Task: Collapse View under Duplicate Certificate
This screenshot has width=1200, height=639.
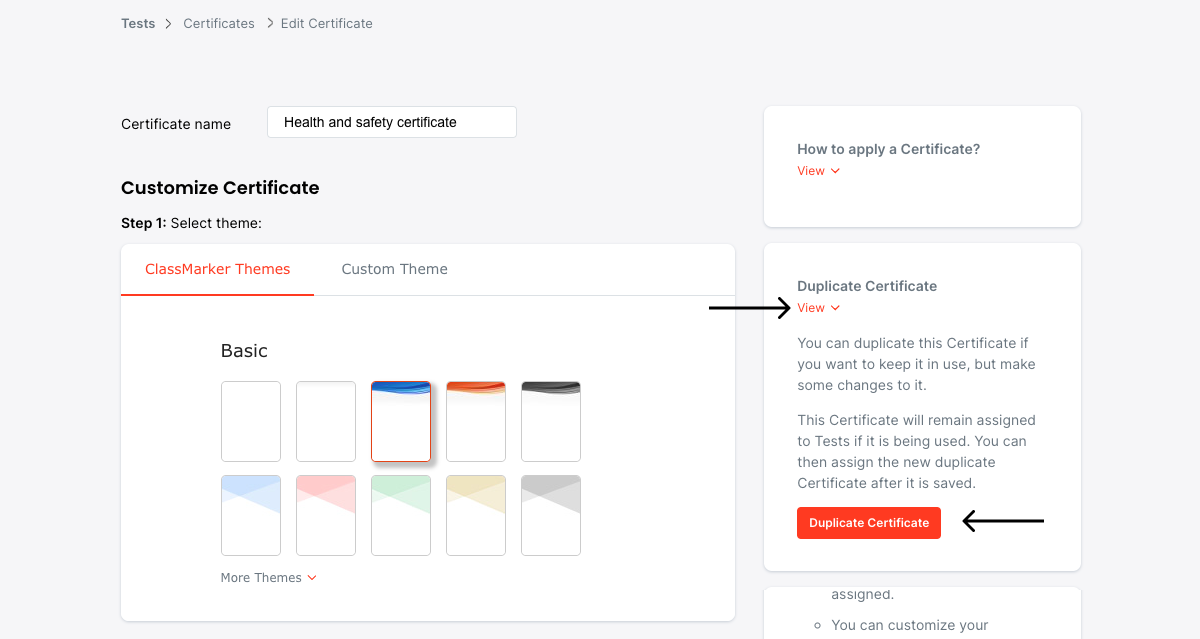Action: [818, 308]
